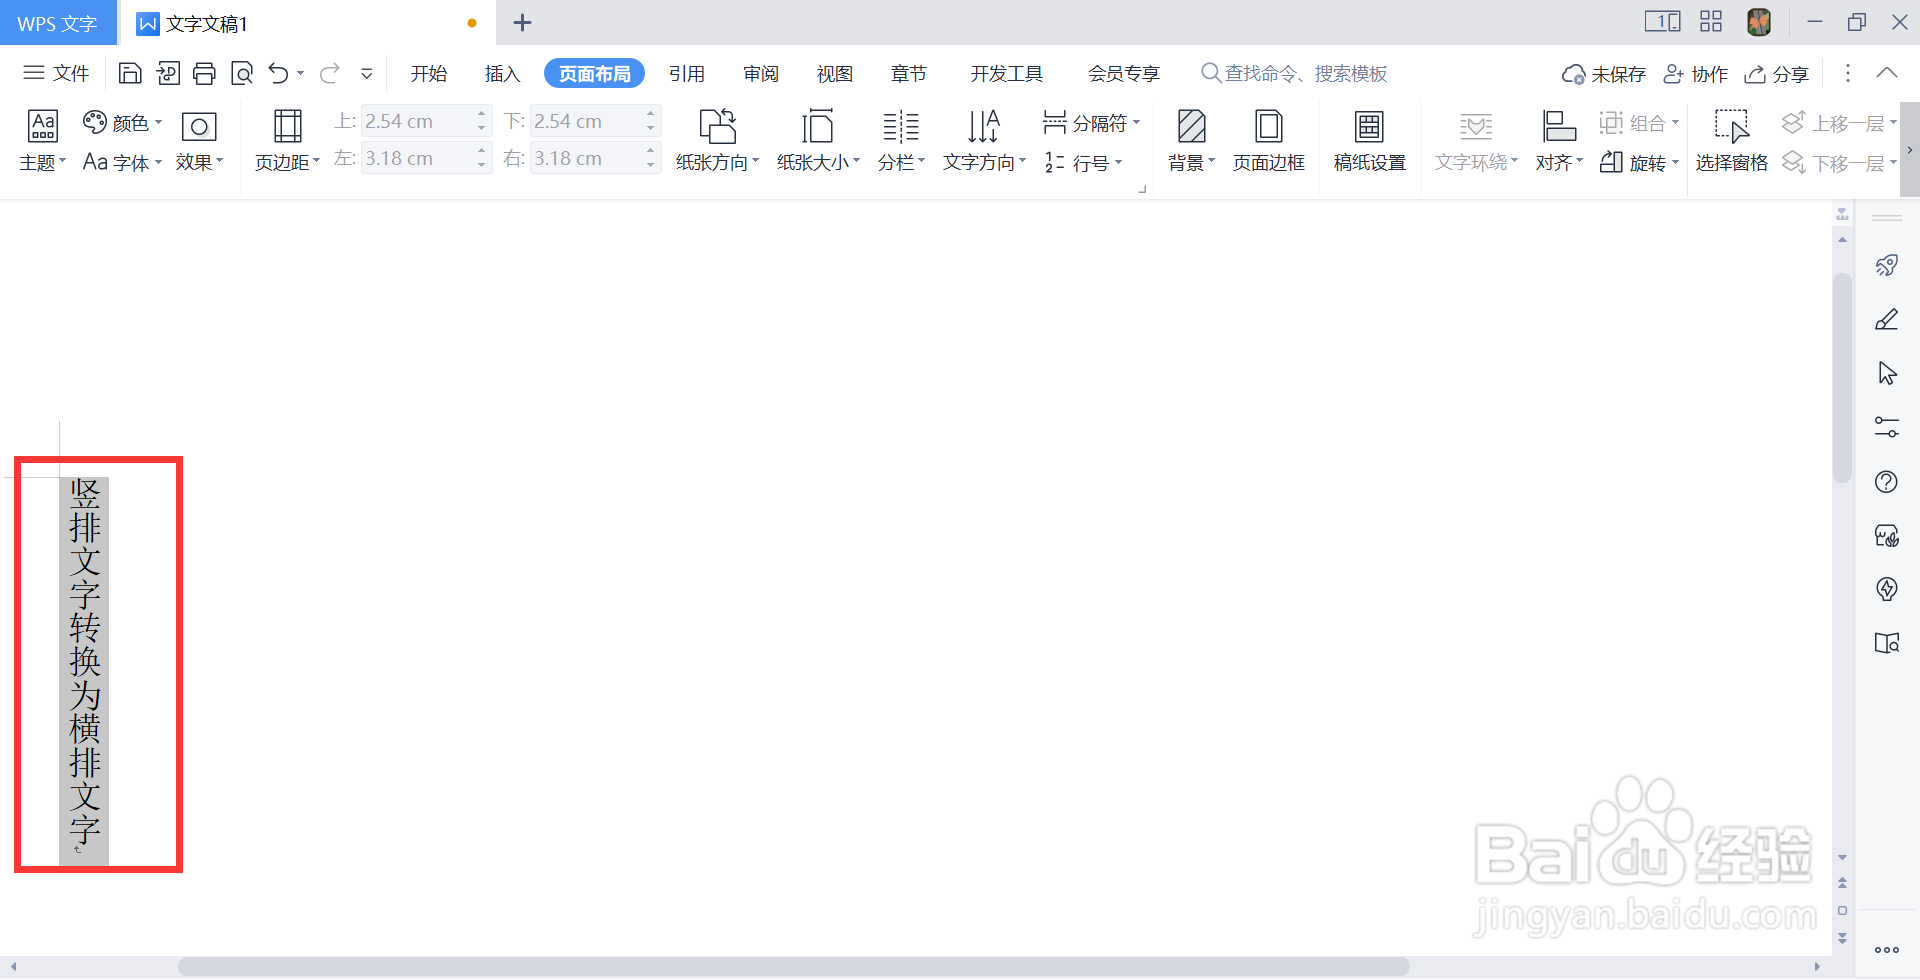Screen dimensions: 1920x980
Task: Click the 未保存 unsaved cloud button
Action: 1604,74
